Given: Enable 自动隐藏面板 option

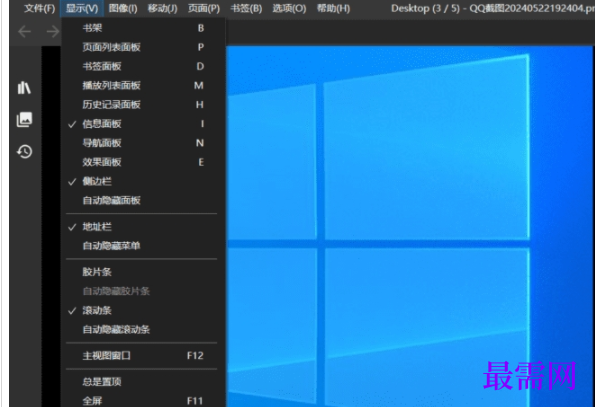Looking at the screenshot, I should (142, 200).
